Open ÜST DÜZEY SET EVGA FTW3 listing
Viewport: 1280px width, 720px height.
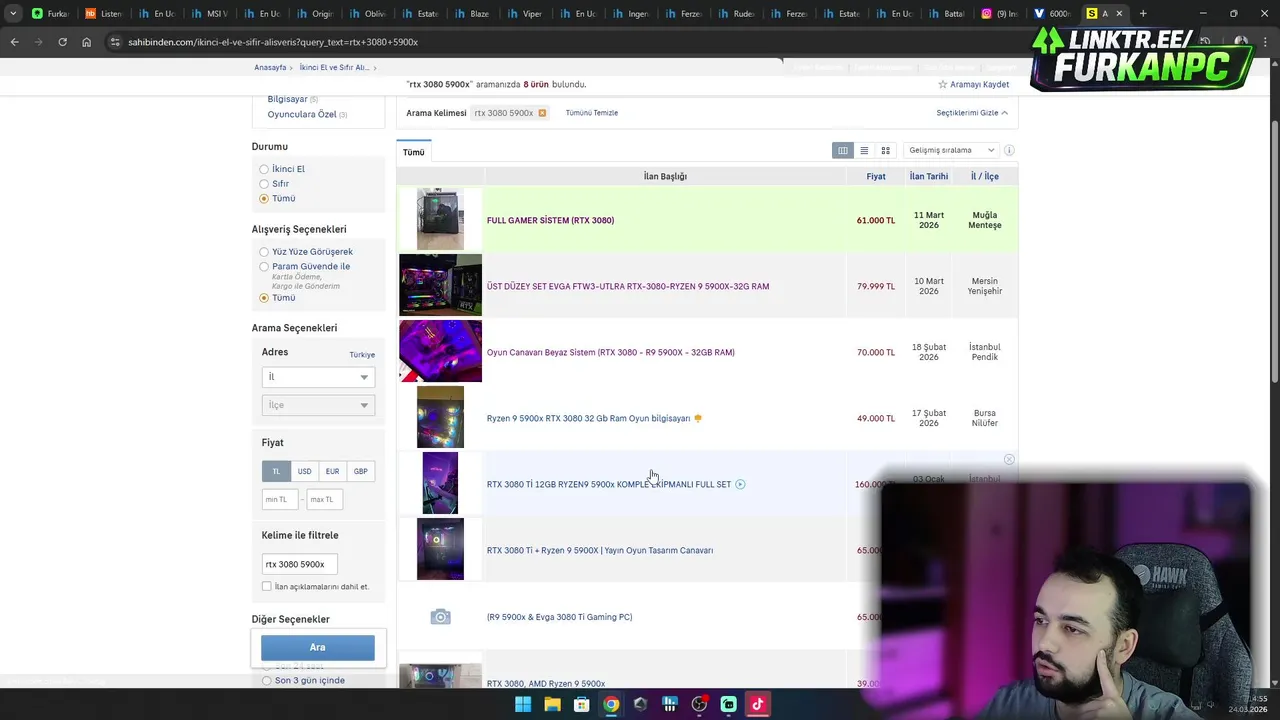coord(628,286)
